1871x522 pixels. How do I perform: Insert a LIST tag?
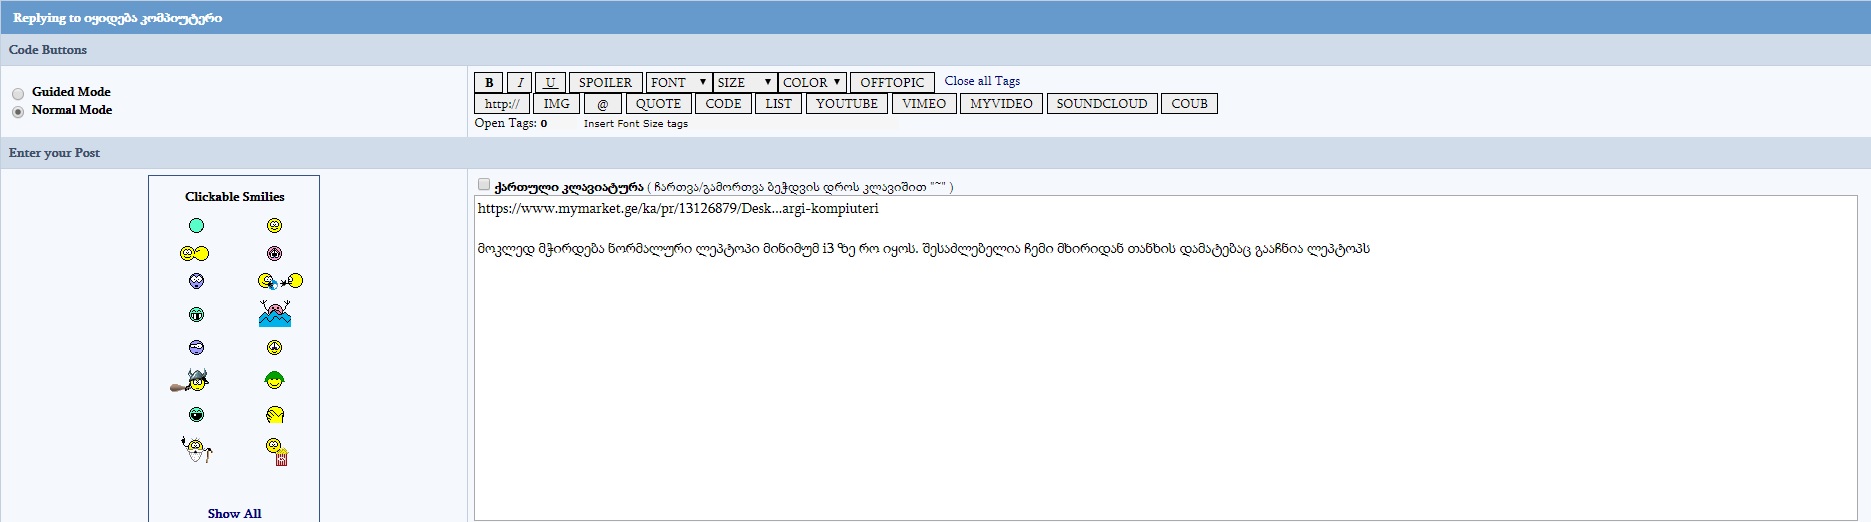tap(778, 104)
